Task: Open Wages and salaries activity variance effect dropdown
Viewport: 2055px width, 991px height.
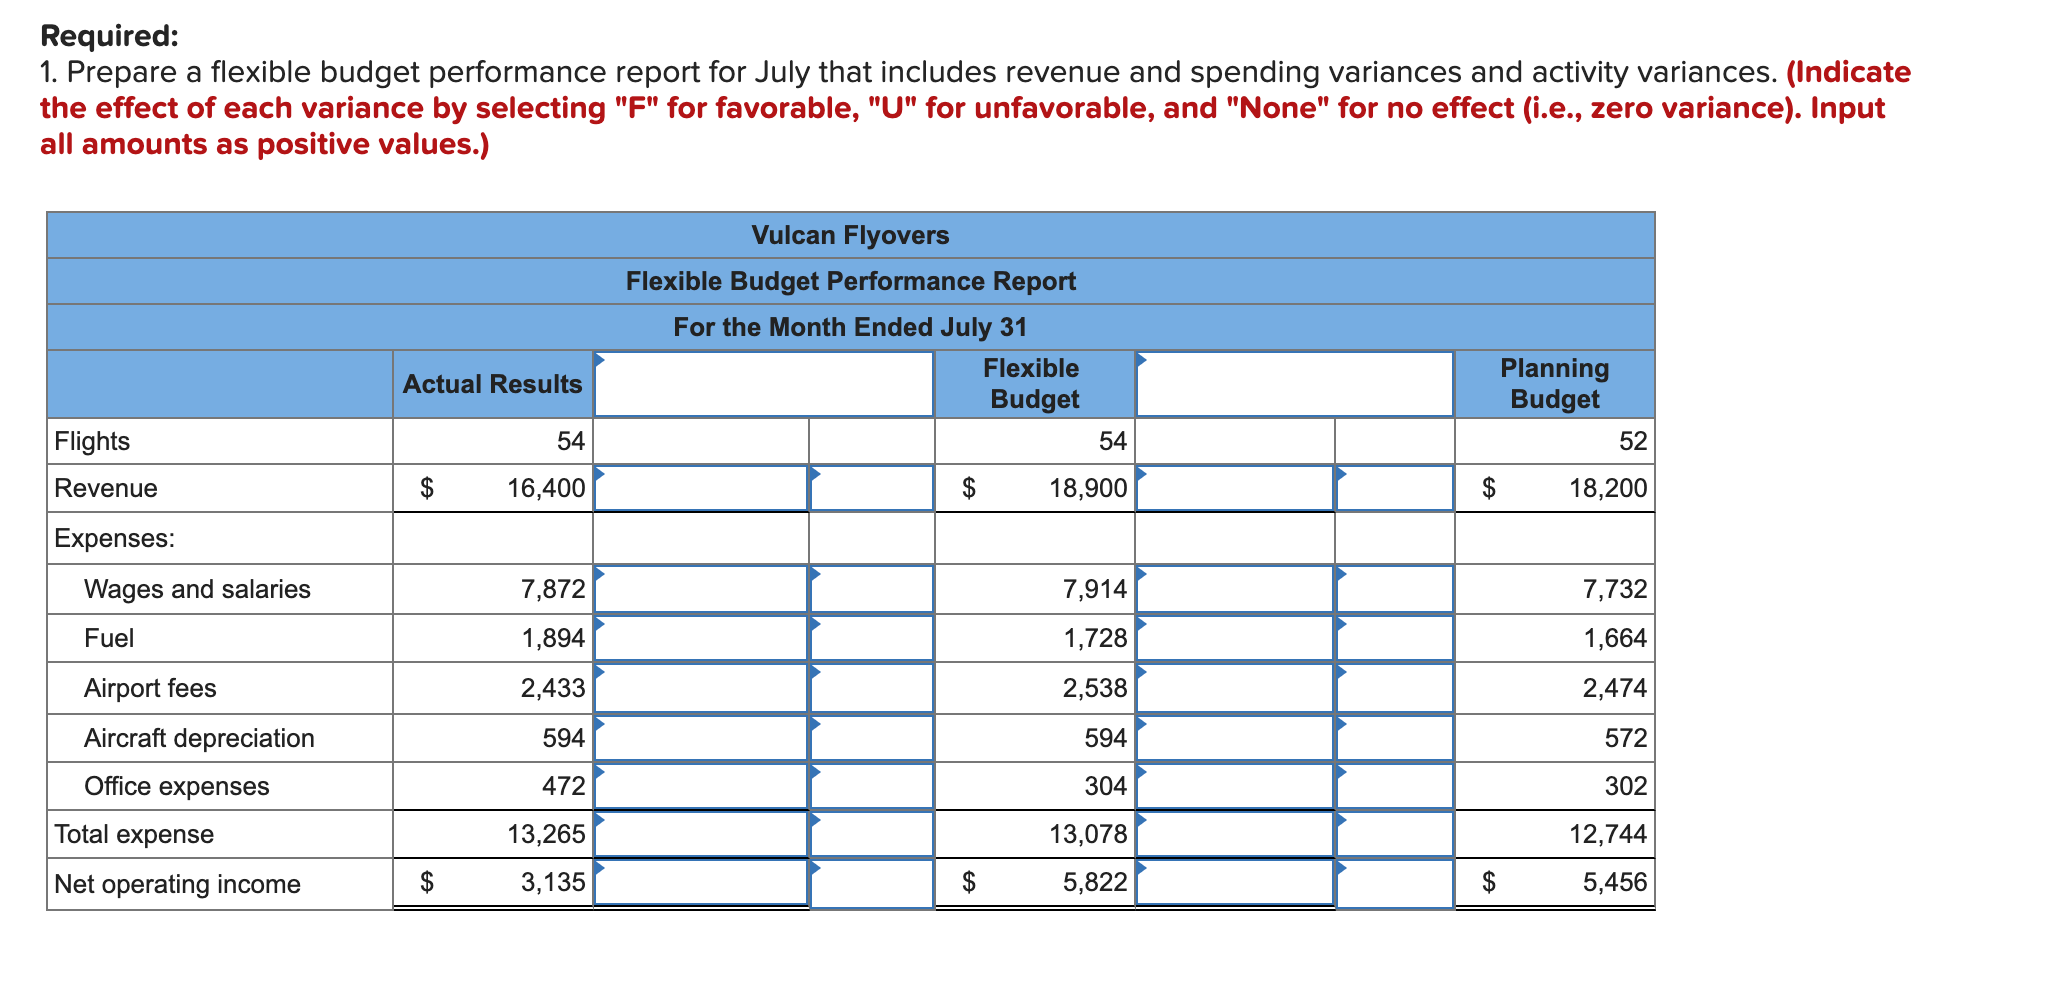Action: (1395, 589)
